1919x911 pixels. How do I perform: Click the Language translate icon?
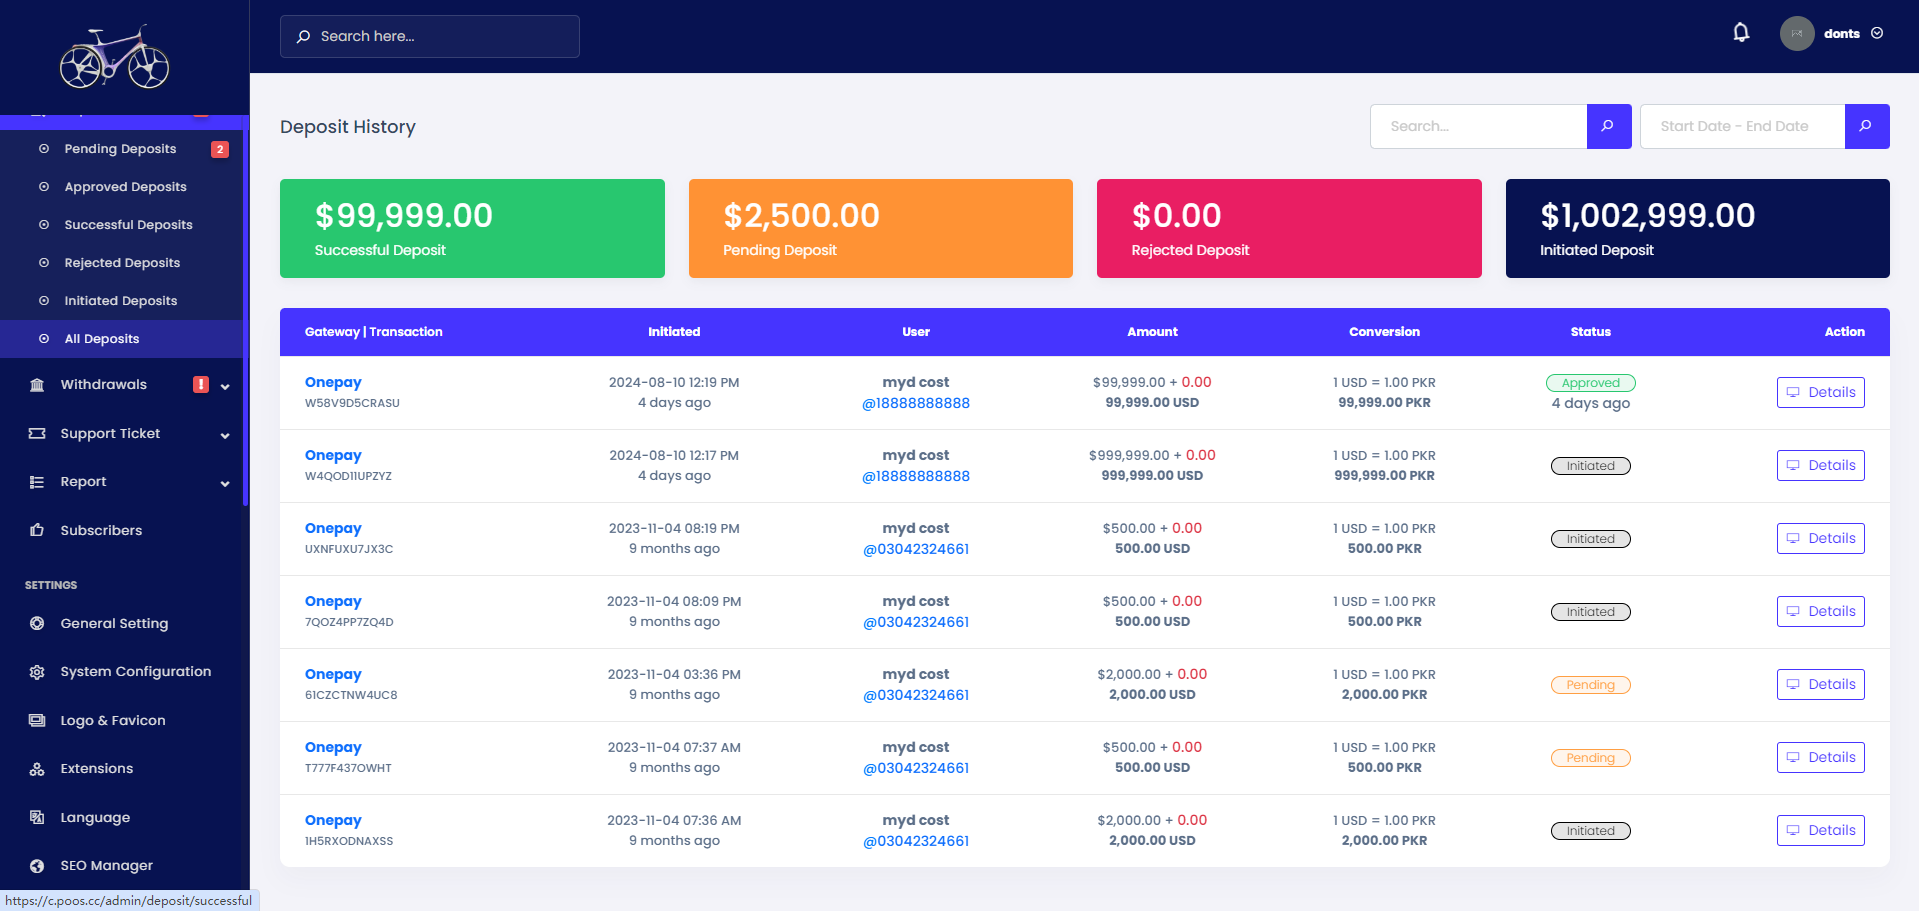pos(37,817)
